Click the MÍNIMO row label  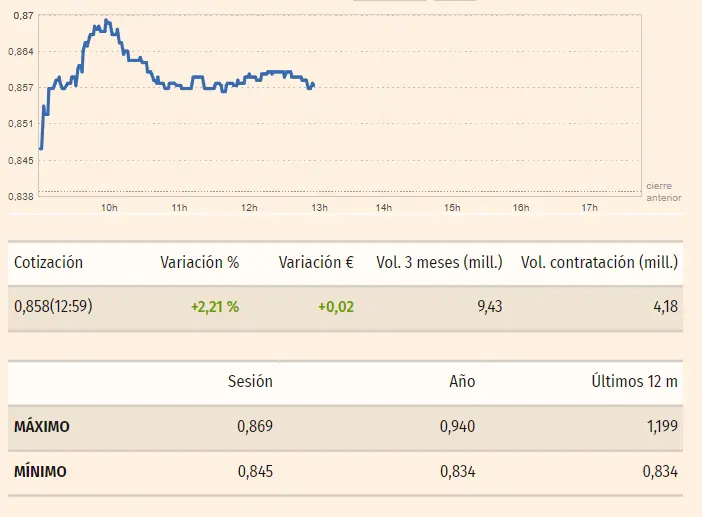point(40,472)
